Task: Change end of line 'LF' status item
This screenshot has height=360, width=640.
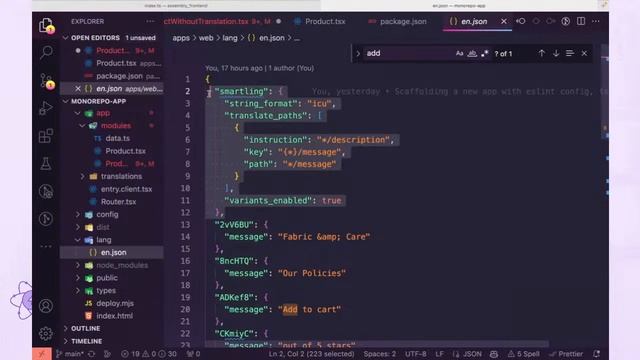Action: coord(439,354)
